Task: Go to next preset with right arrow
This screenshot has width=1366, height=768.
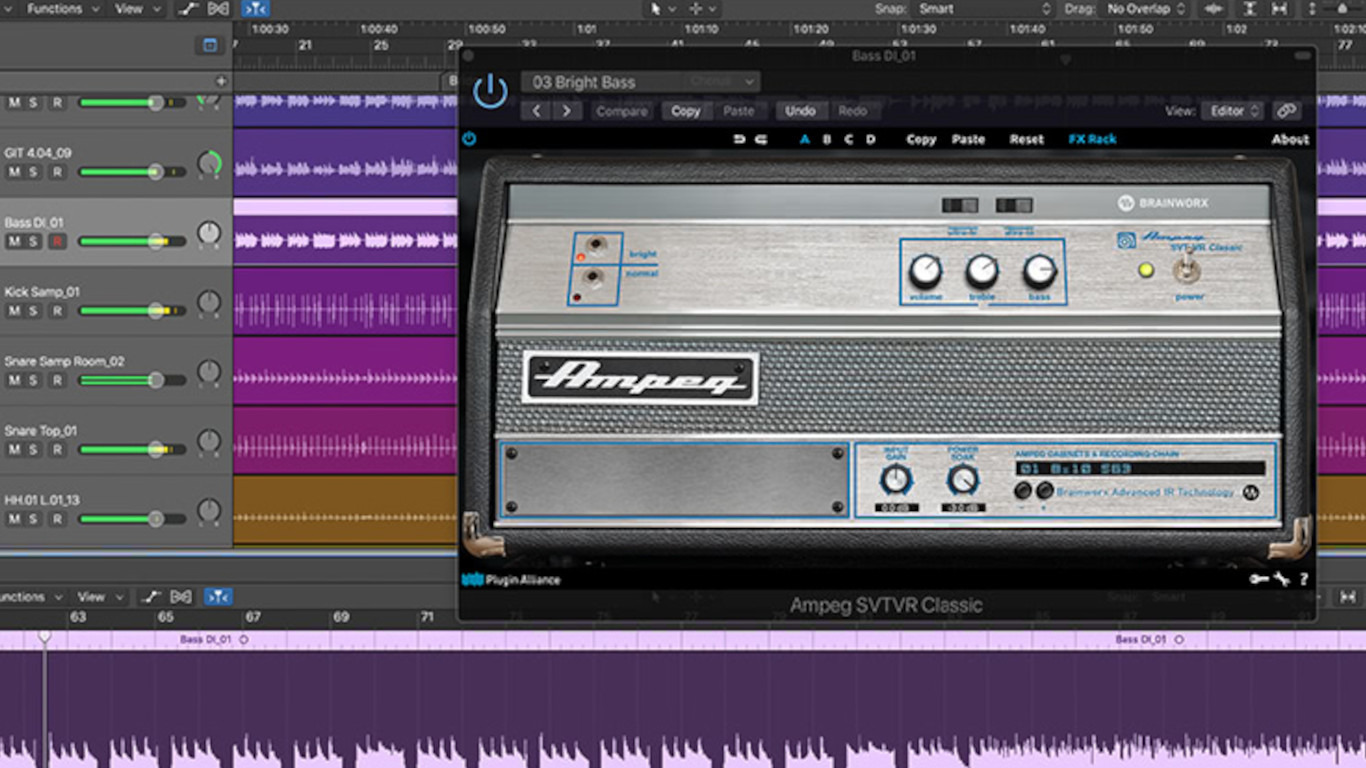Action: point(566,111)
